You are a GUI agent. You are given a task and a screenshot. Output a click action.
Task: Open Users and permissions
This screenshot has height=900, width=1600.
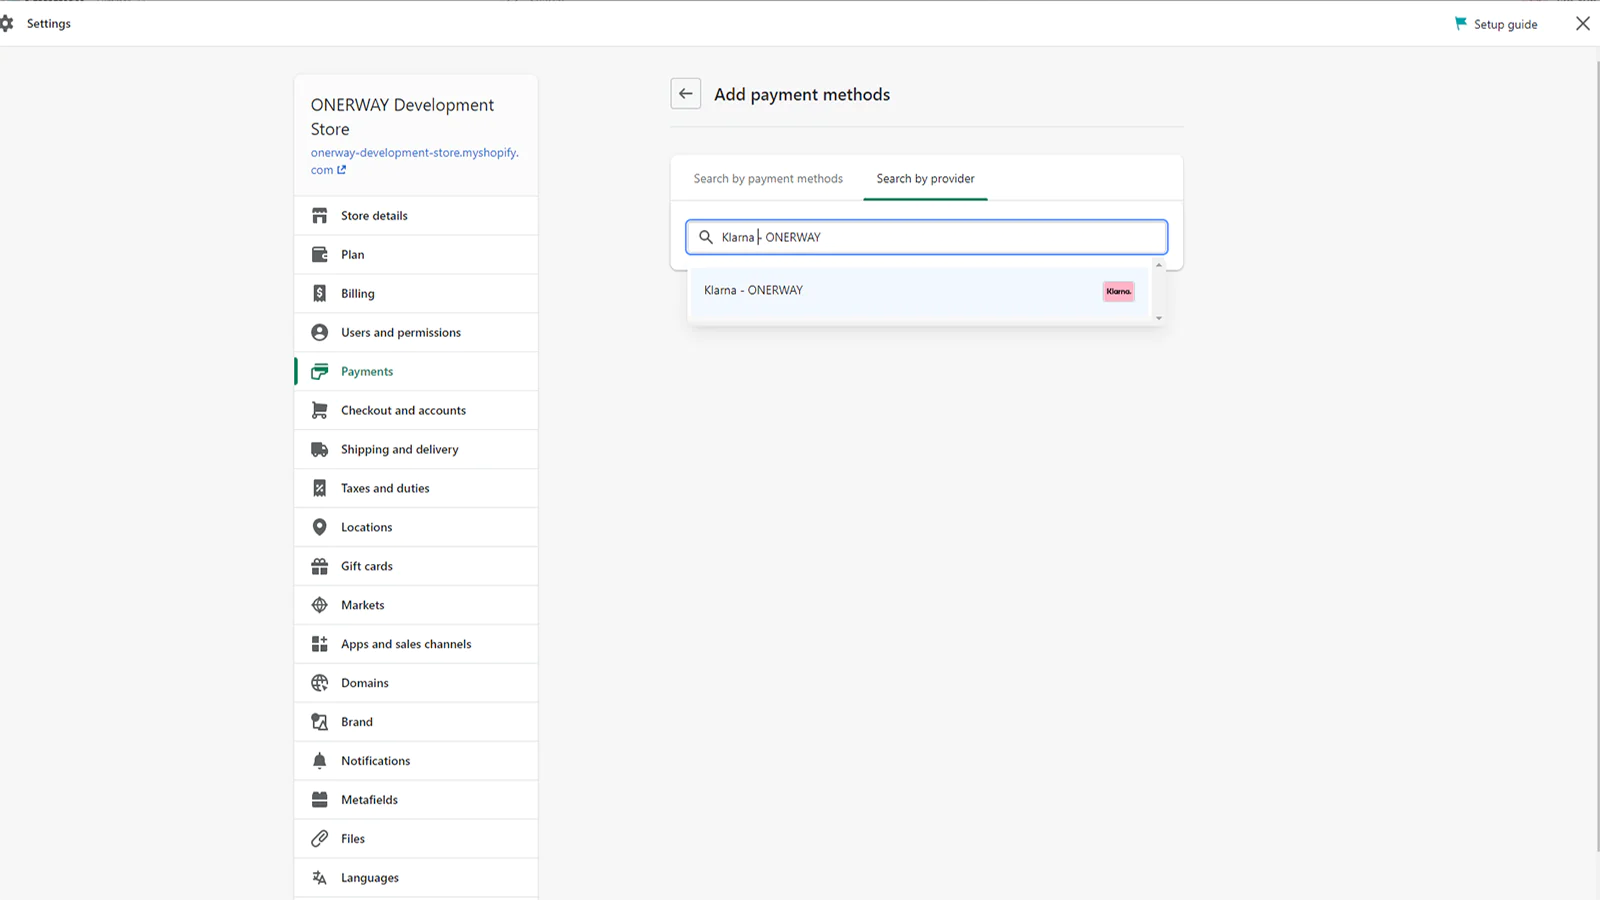pos(416,333)
